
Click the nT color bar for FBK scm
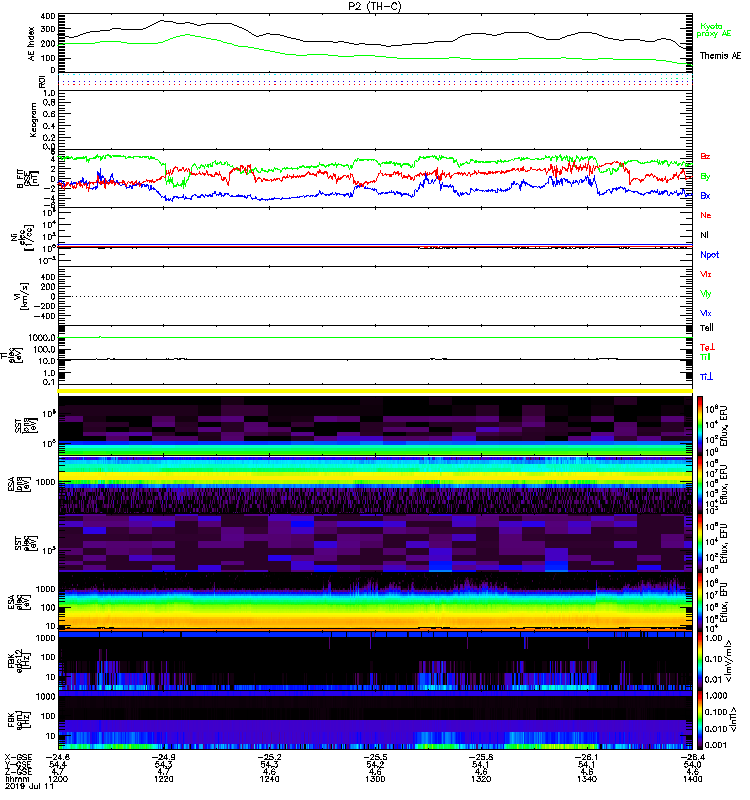pos(700,720)
